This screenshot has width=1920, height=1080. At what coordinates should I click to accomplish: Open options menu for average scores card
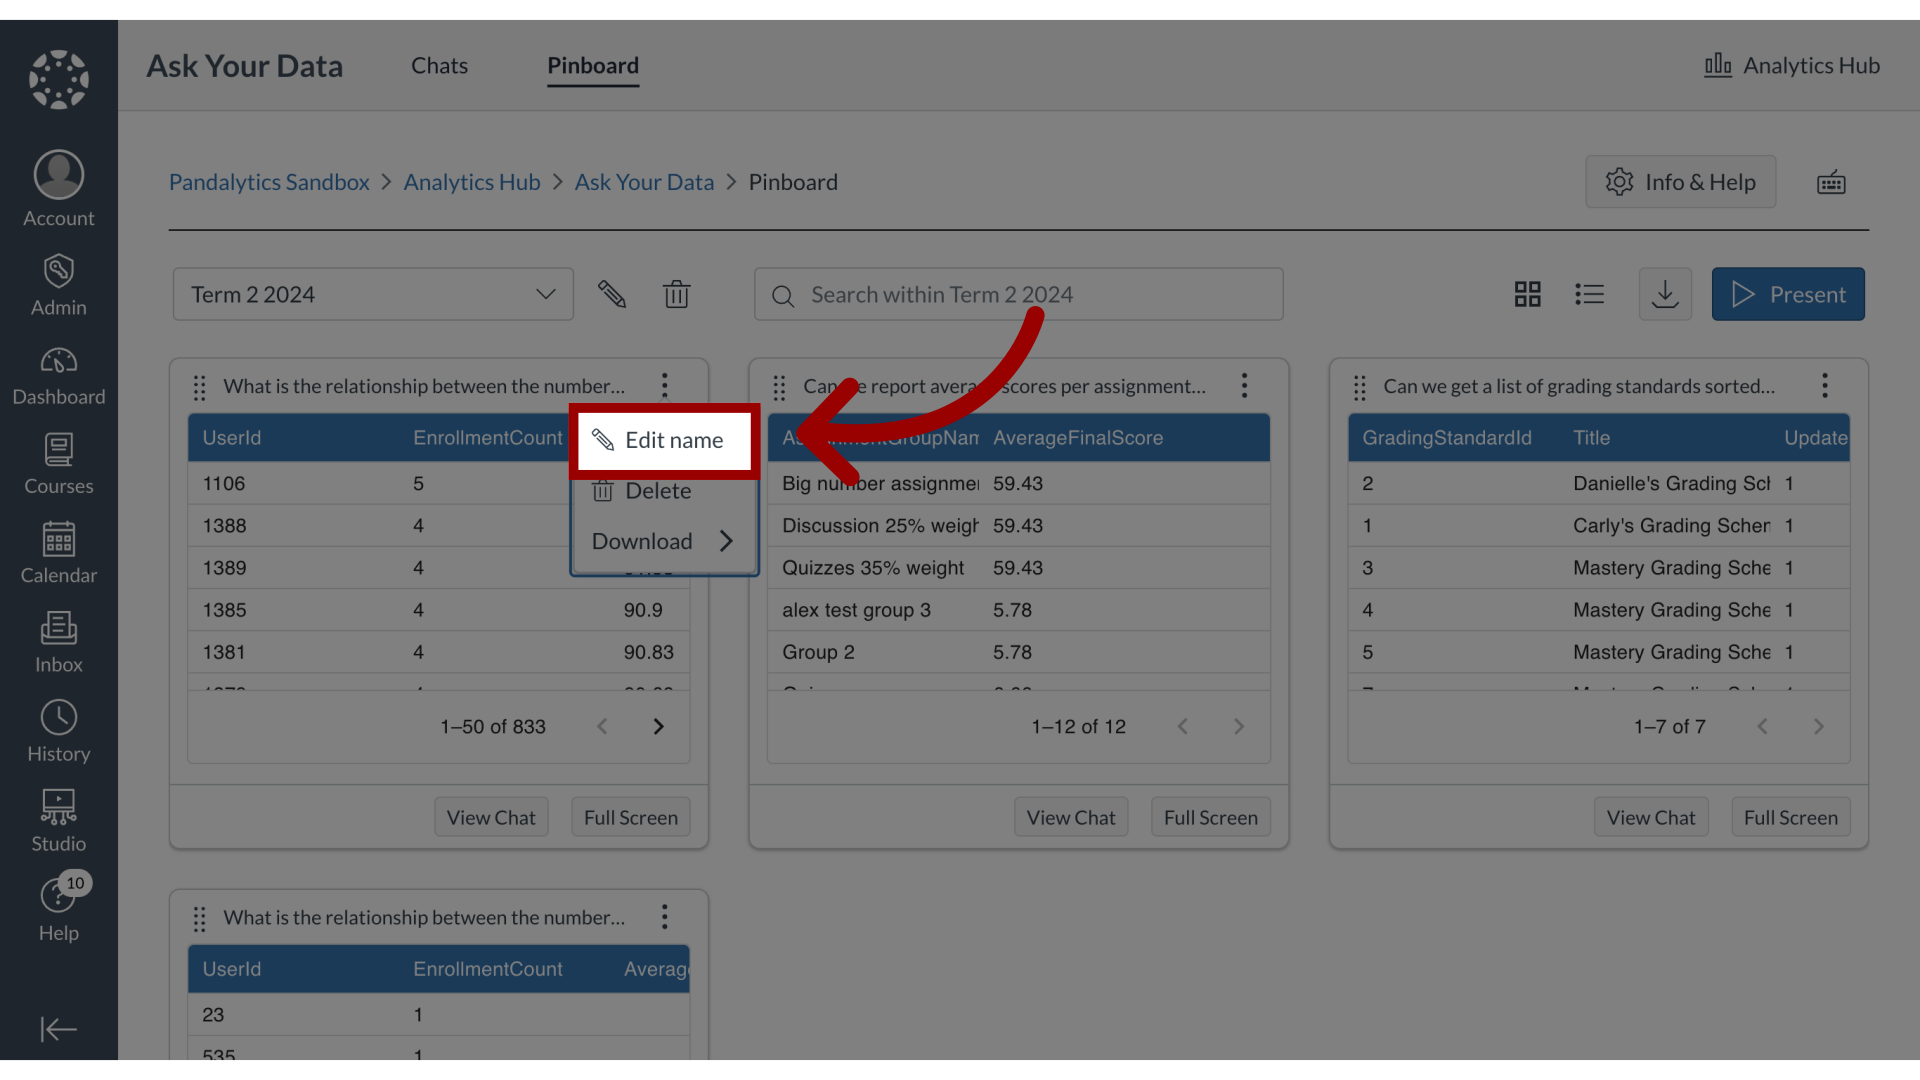[x=1245, y=386]
